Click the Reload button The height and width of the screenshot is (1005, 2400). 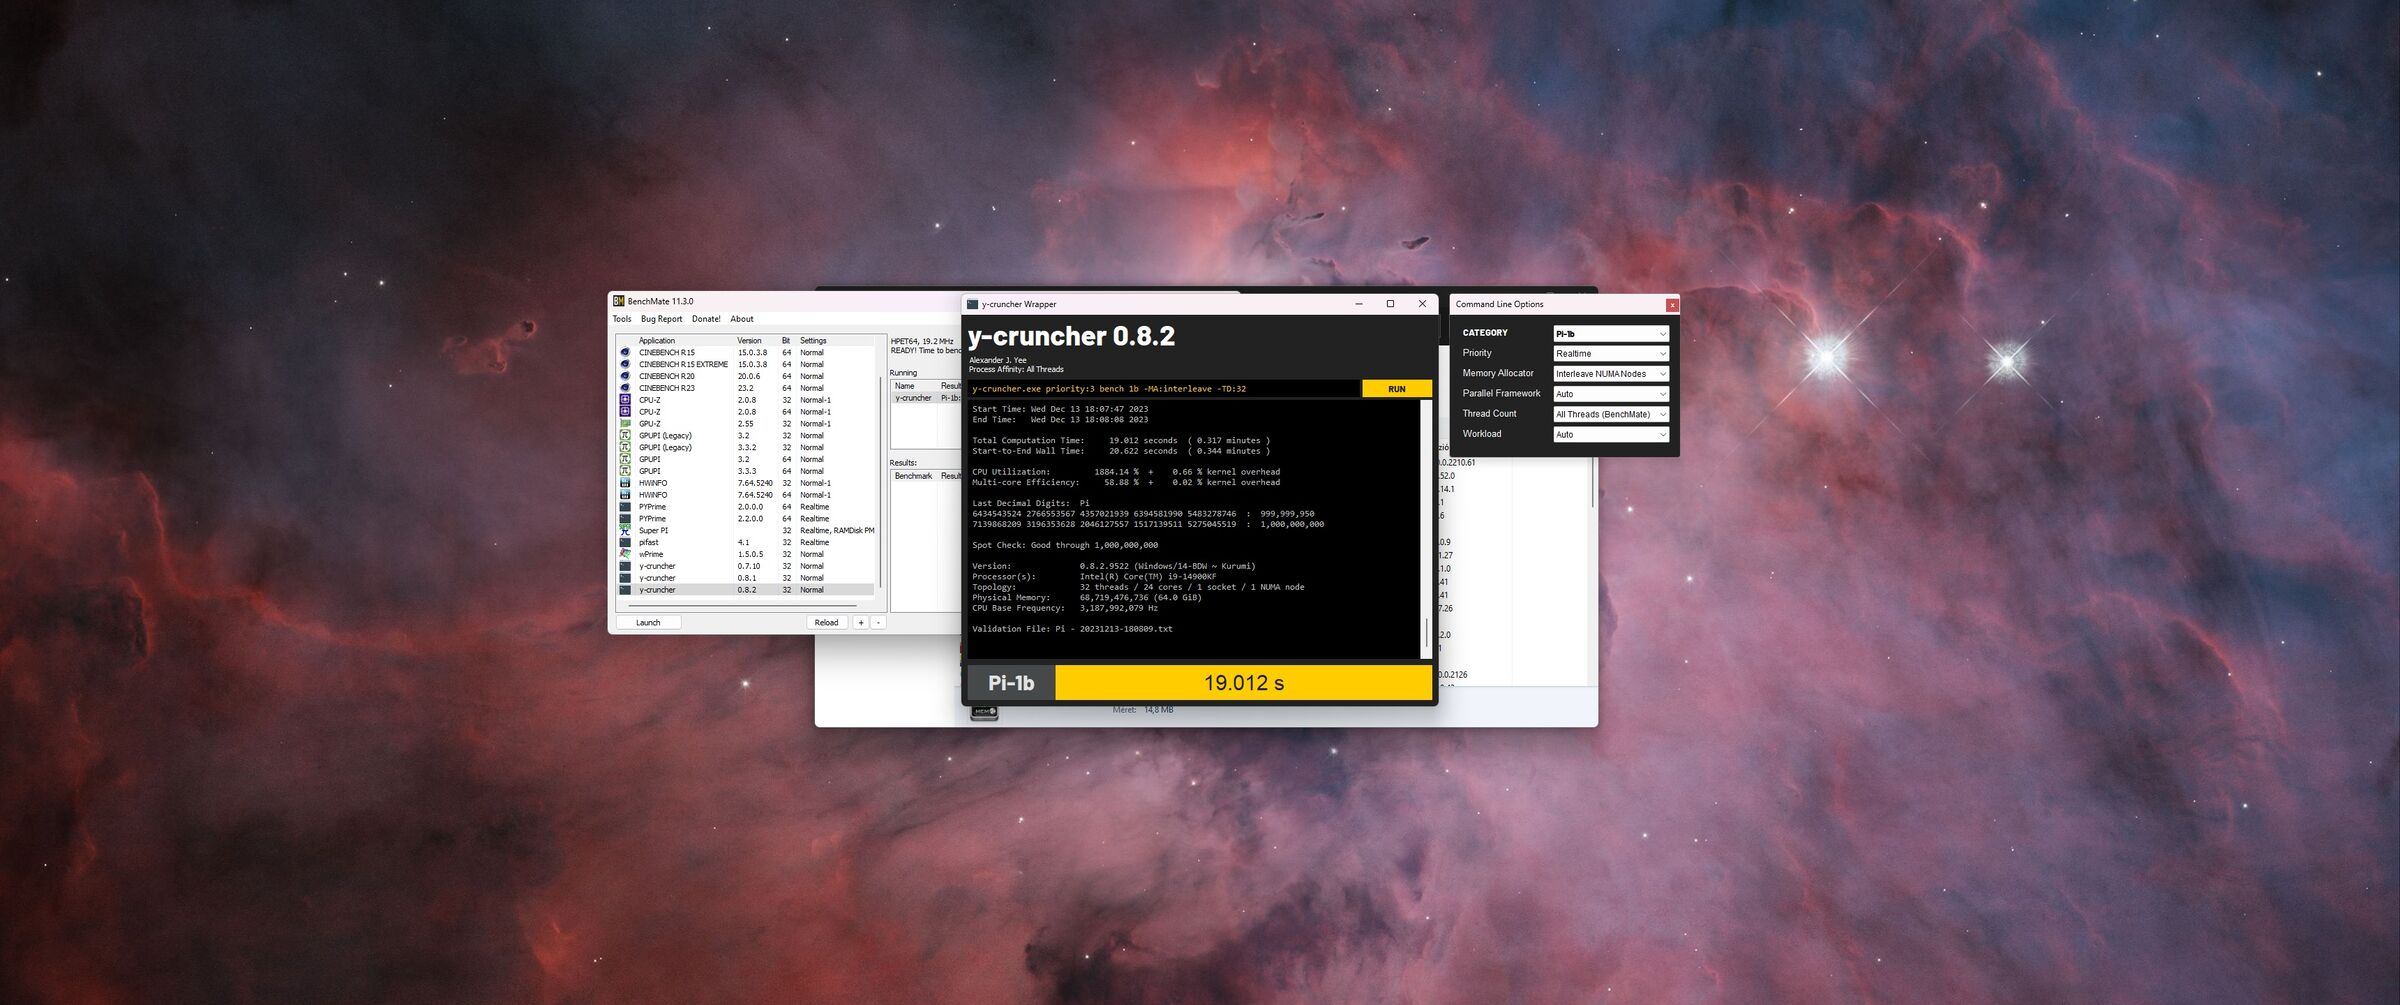826,623
